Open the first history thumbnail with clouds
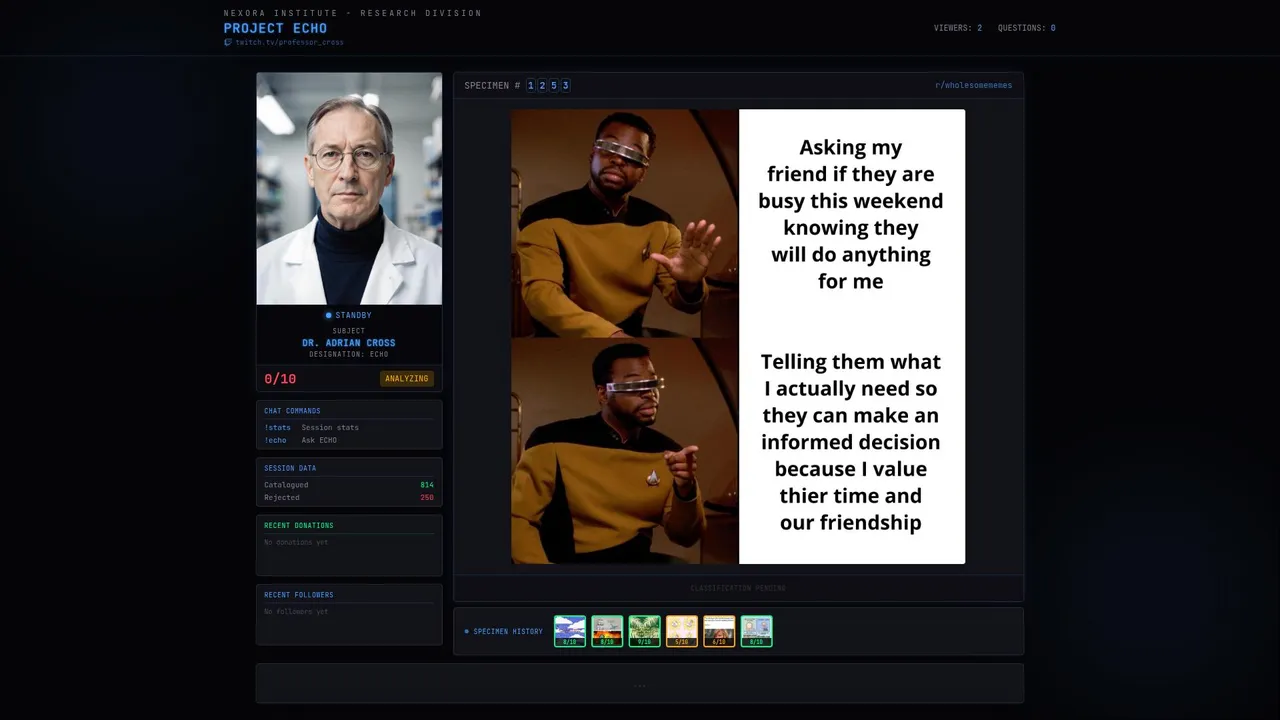The height and width of the screenshot is (720, 1280). [x=570, y=631]
